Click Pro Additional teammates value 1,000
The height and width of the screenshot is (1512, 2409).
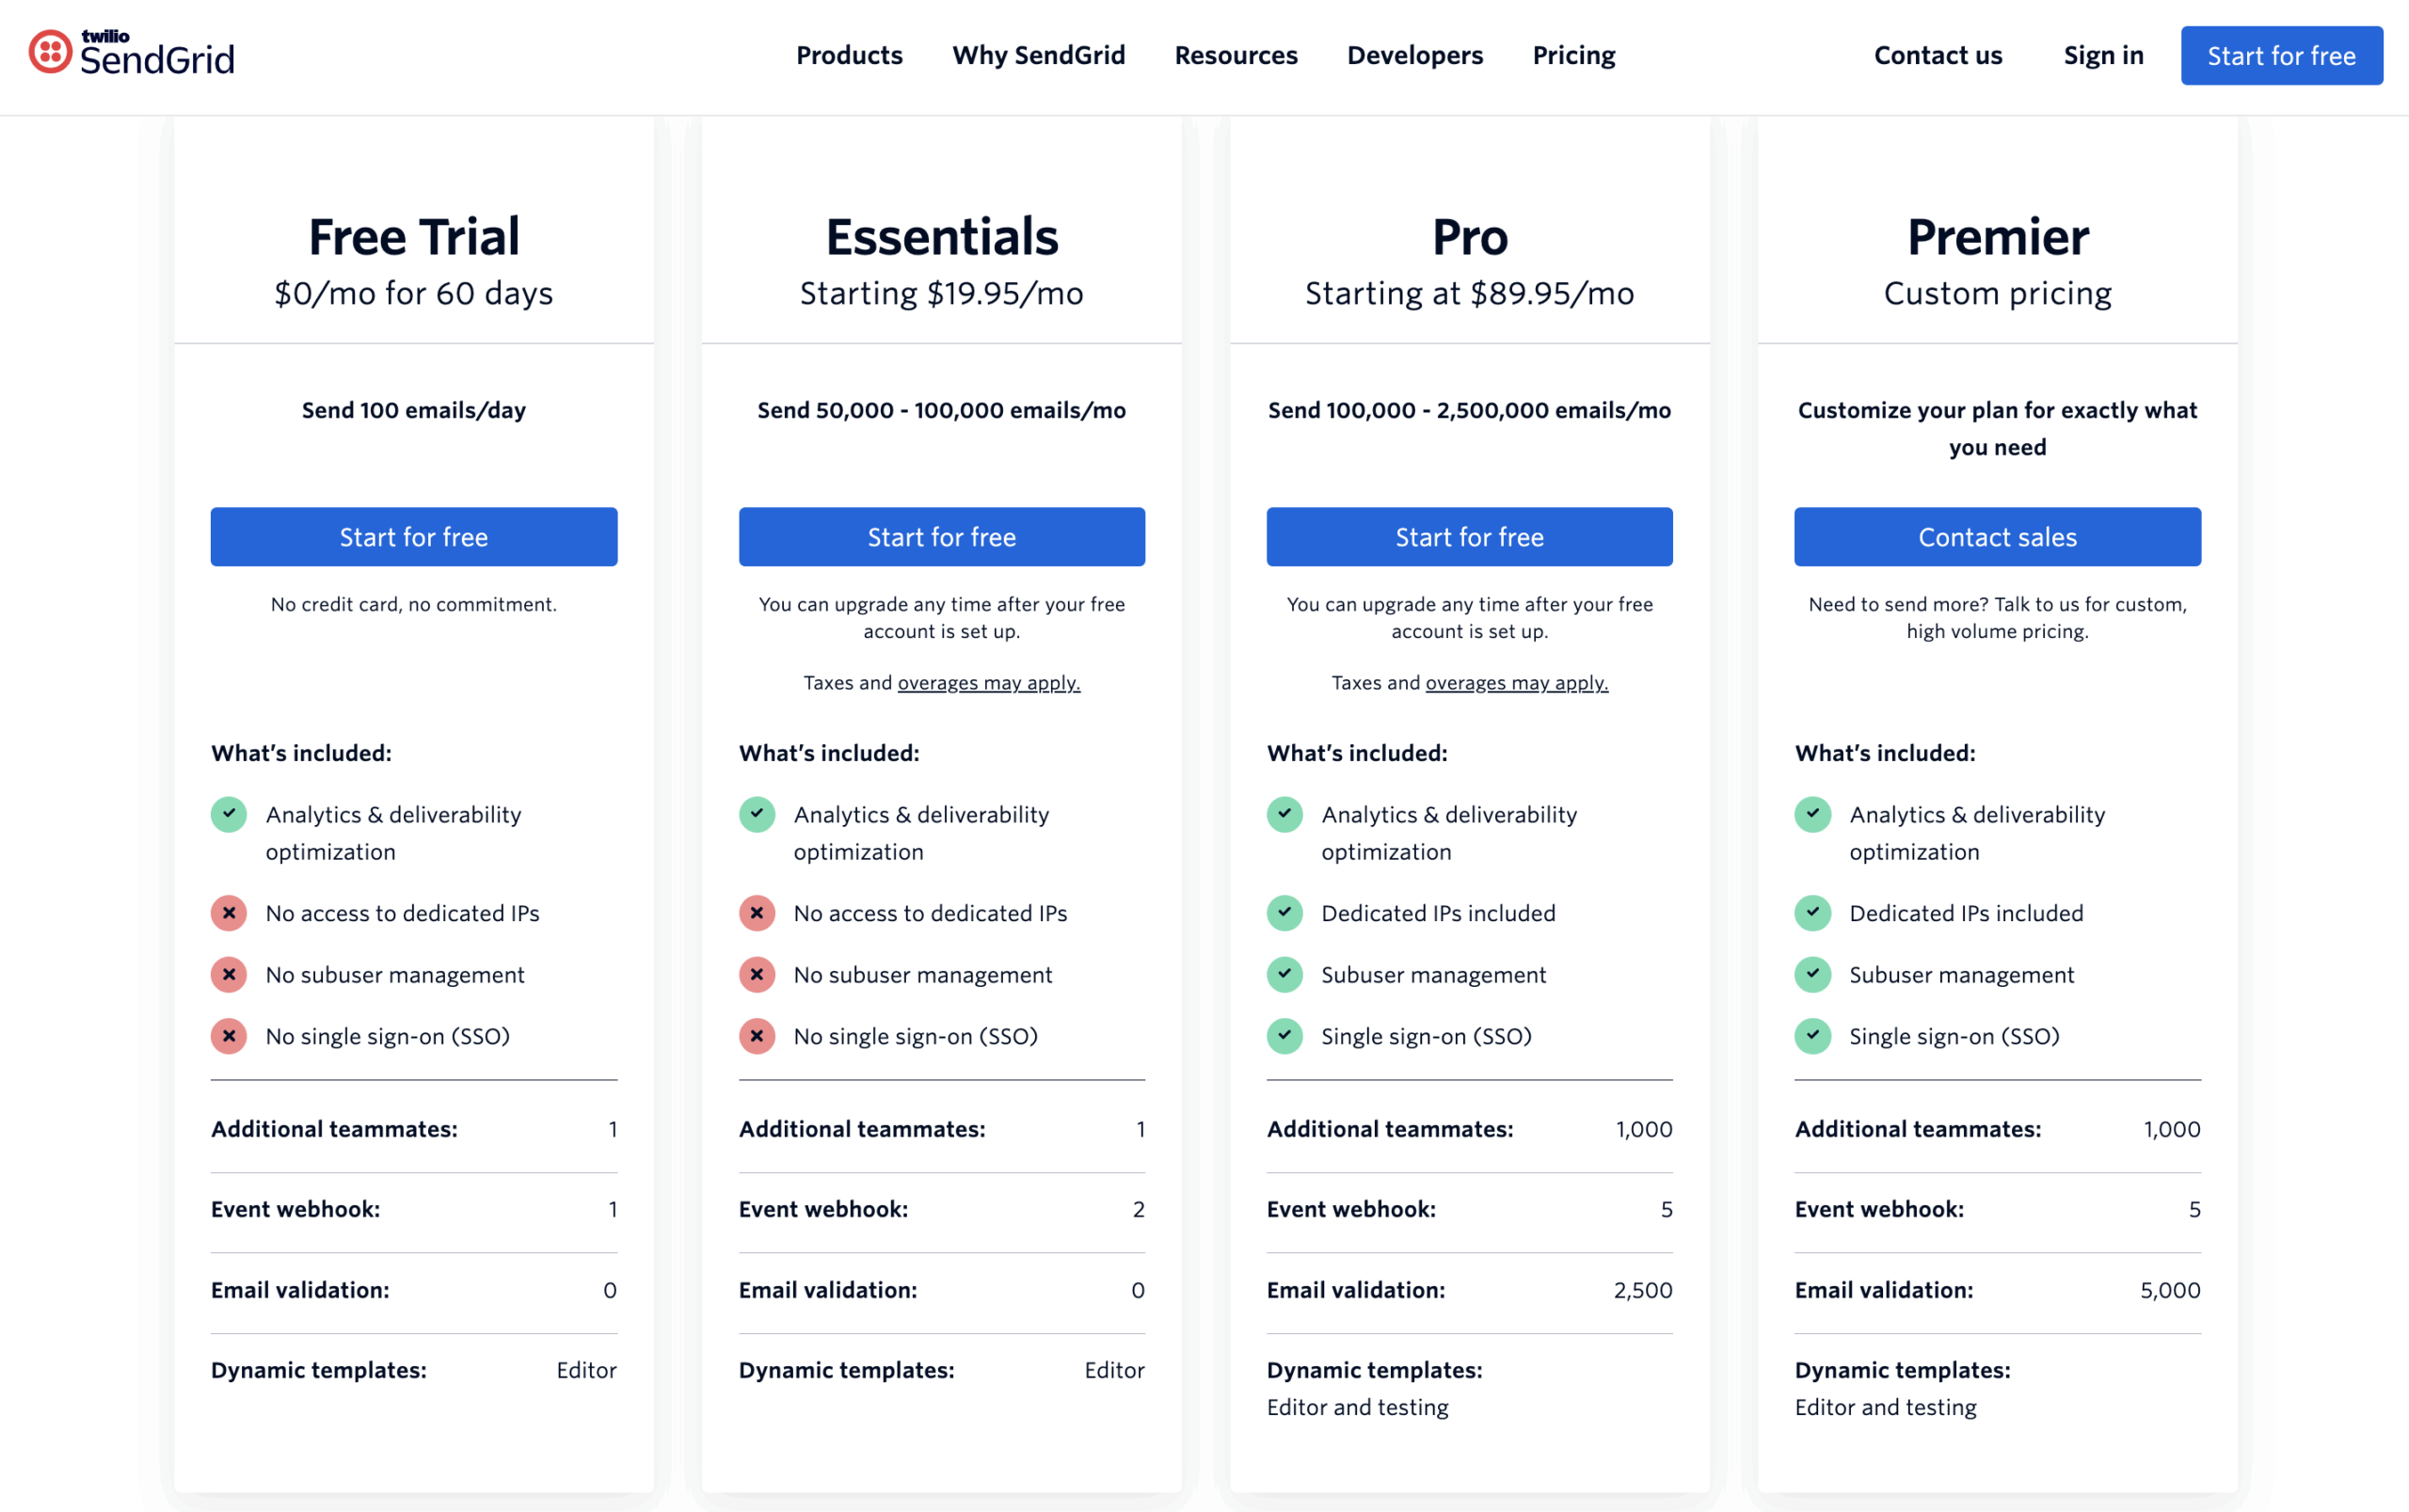(x=1644, y=1129)
